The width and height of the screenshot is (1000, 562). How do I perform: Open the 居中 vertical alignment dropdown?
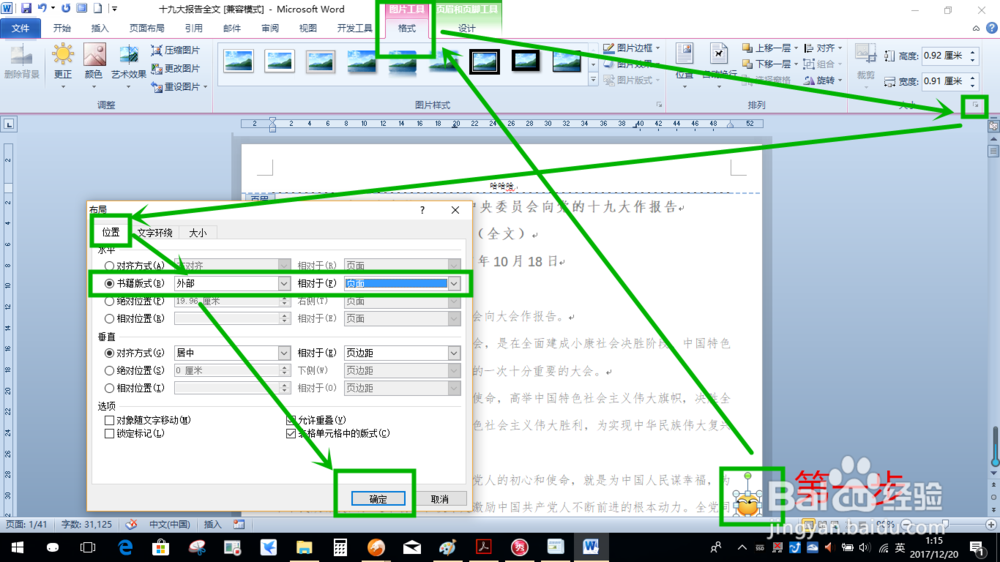pos(284,353)
